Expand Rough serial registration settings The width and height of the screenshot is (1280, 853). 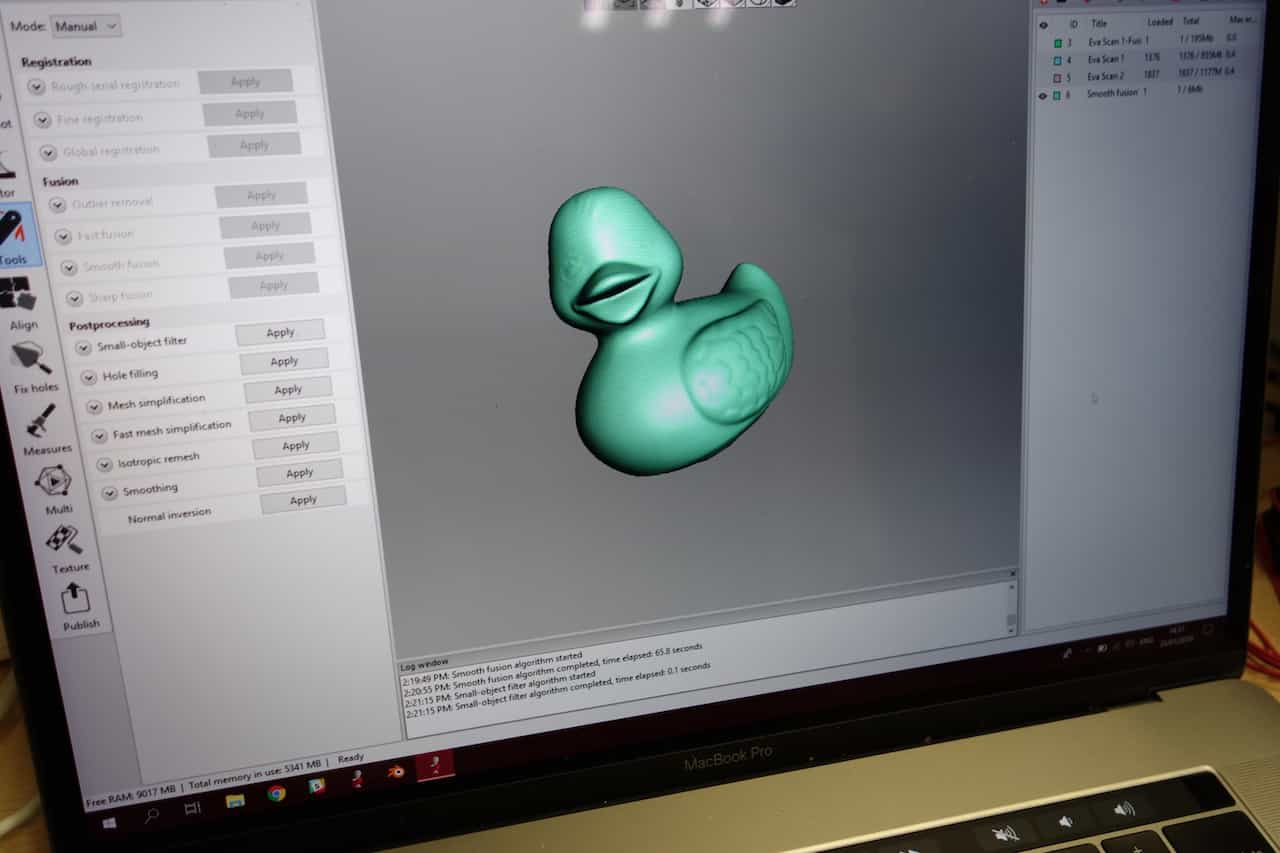pyautogui.click(x=36, y=87)
